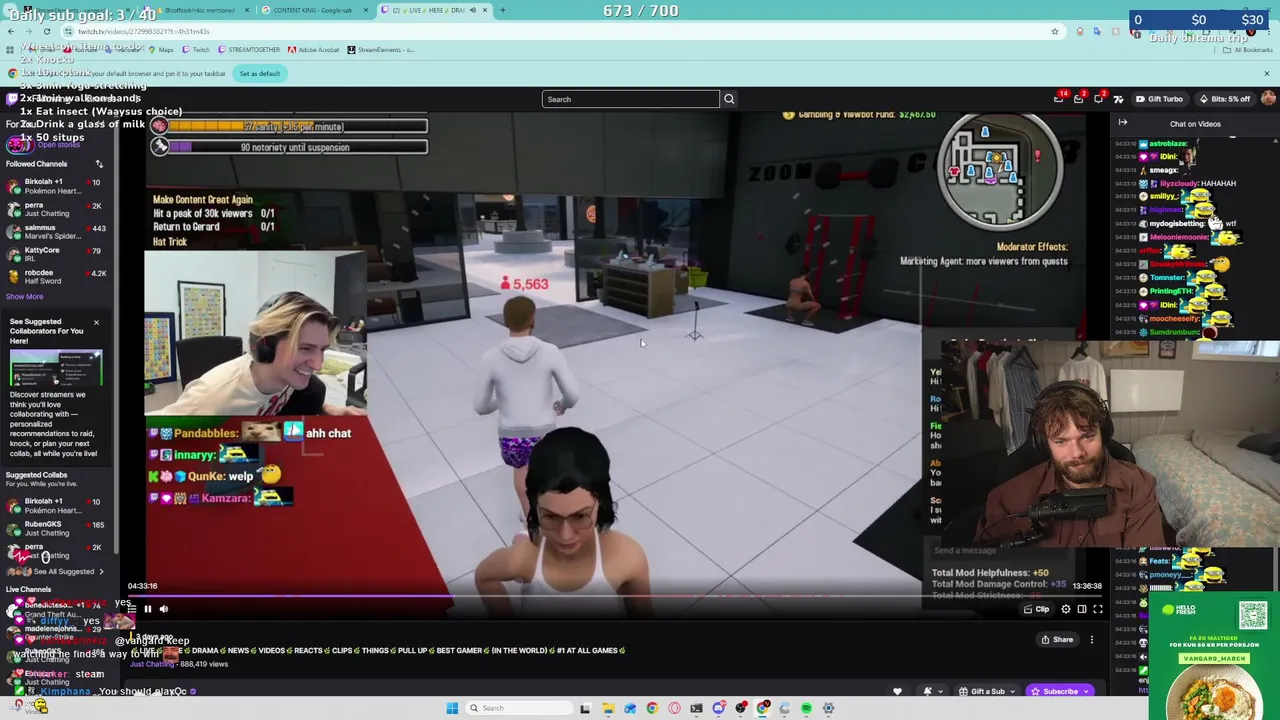Viewport: 1280px width, 720px height.
Task: Share this video
Action: 1057,640
